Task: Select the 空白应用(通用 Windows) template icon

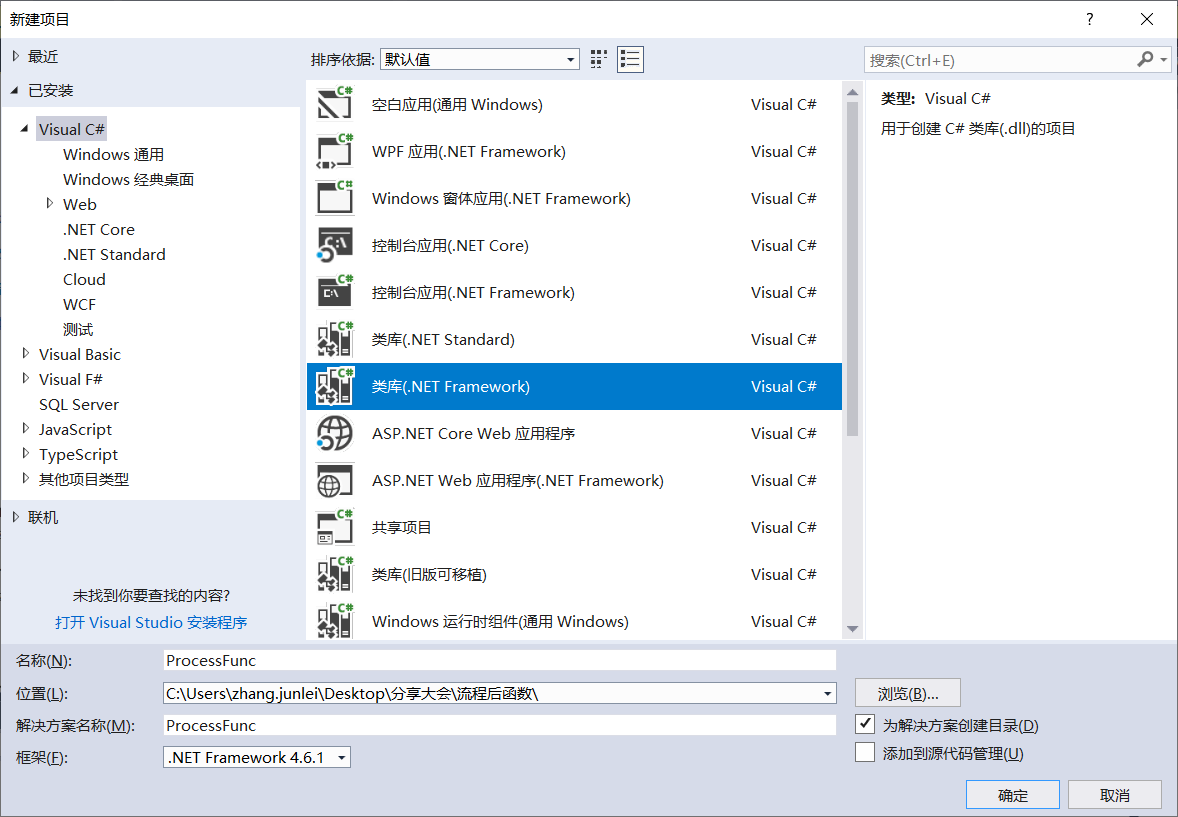Action: 334,105
